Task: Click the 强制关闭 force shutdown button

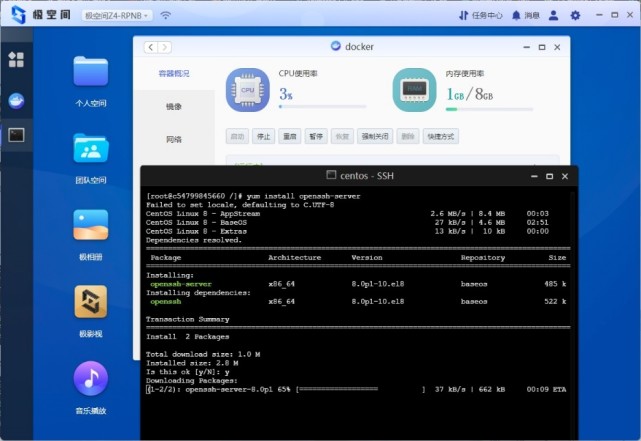Action: (375, 137)
